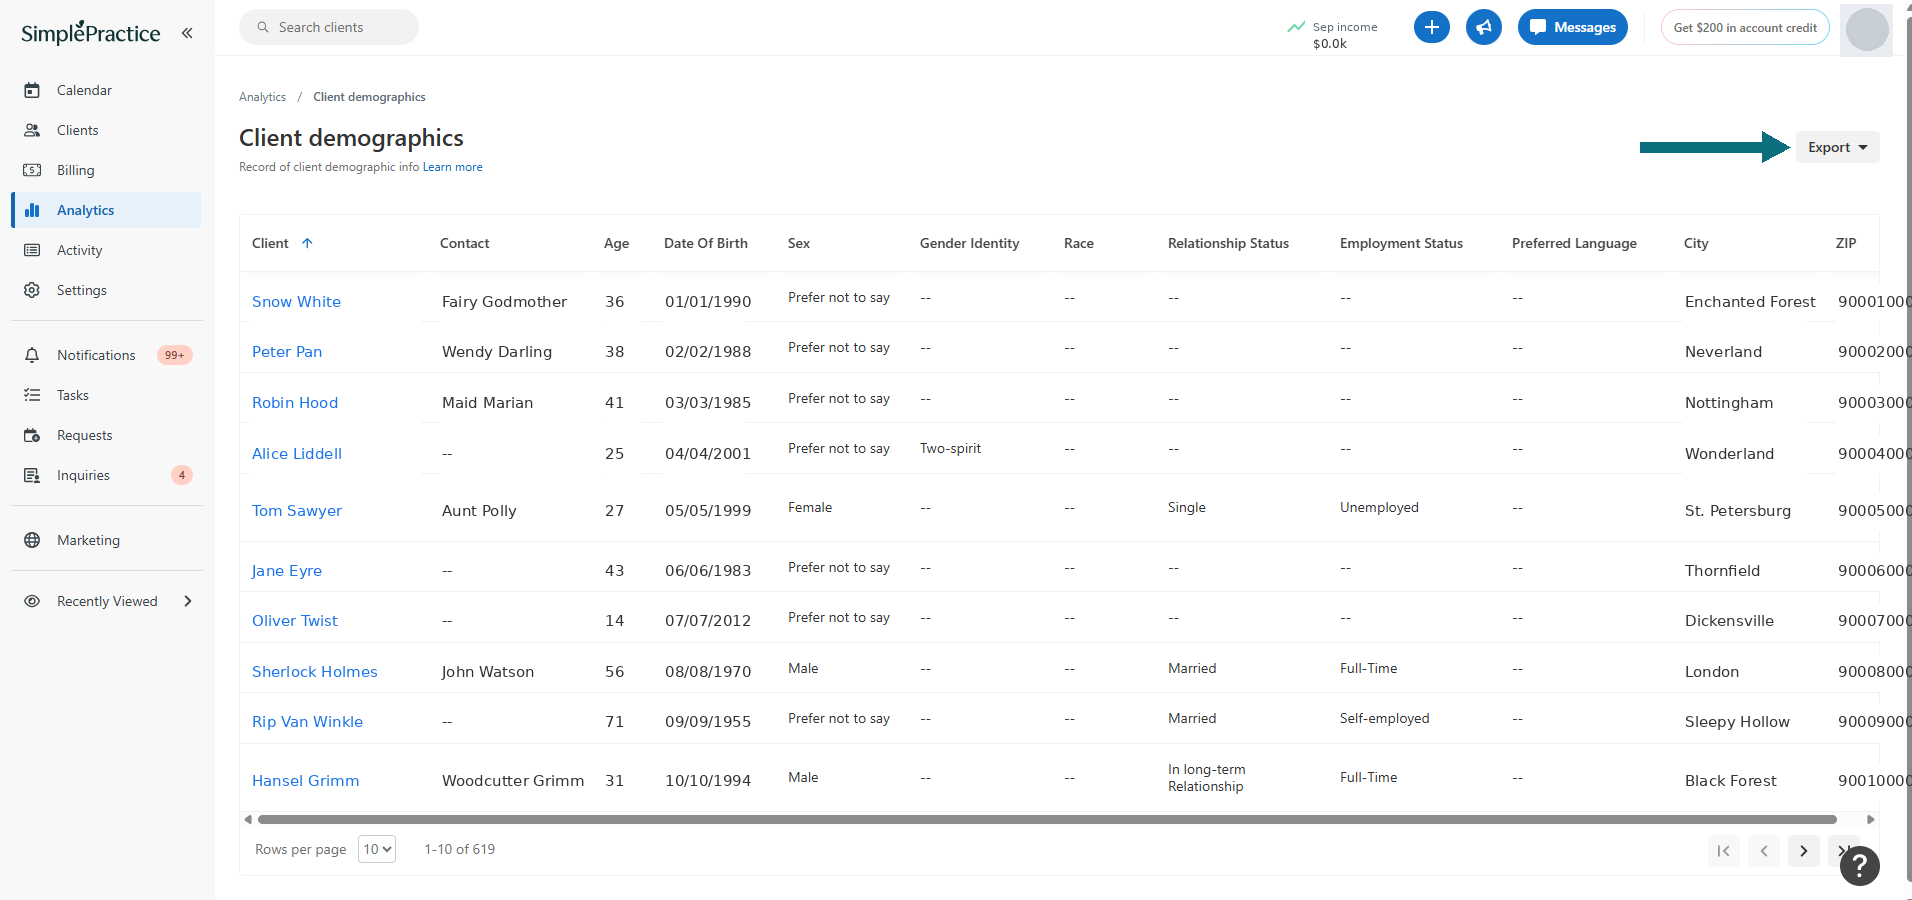Click the help question mark button

(1860, 866)
